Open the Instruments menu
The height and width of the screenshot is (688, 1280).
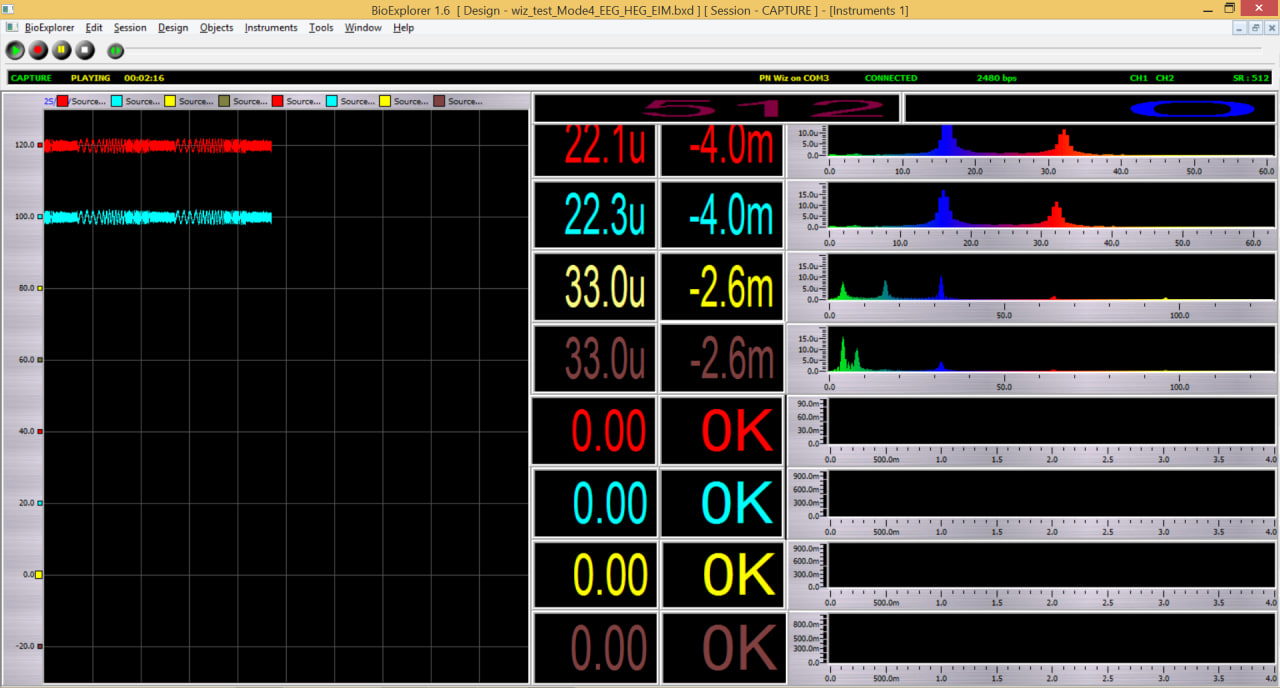271,28
